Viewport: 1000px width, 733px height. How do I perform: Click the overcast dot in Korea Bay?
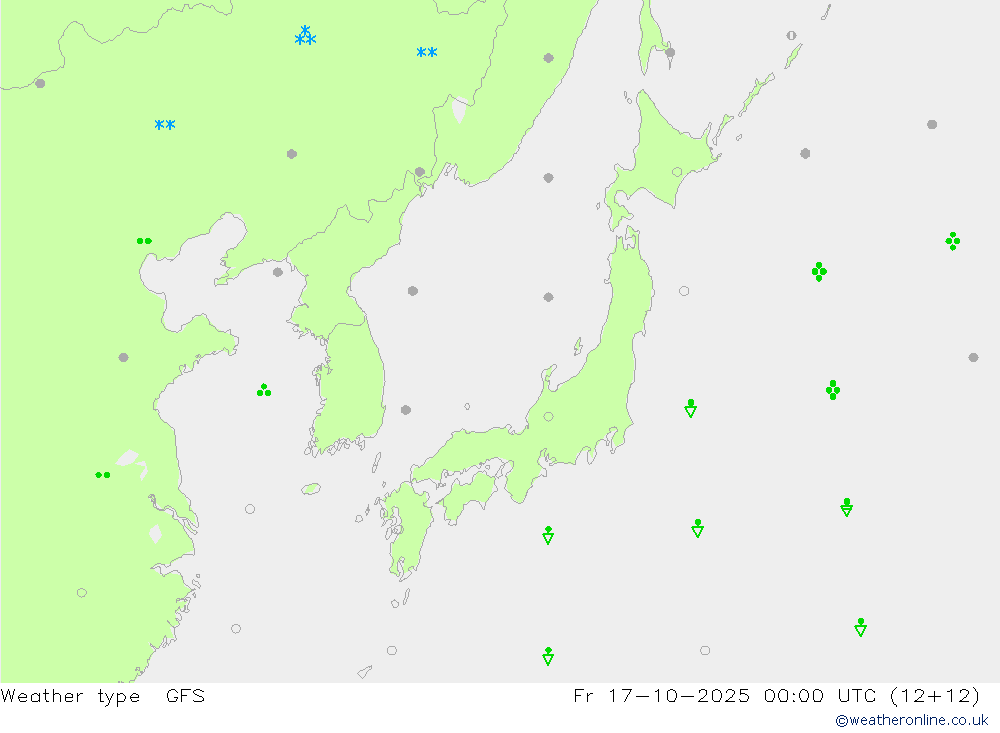[x=278, y=272]
